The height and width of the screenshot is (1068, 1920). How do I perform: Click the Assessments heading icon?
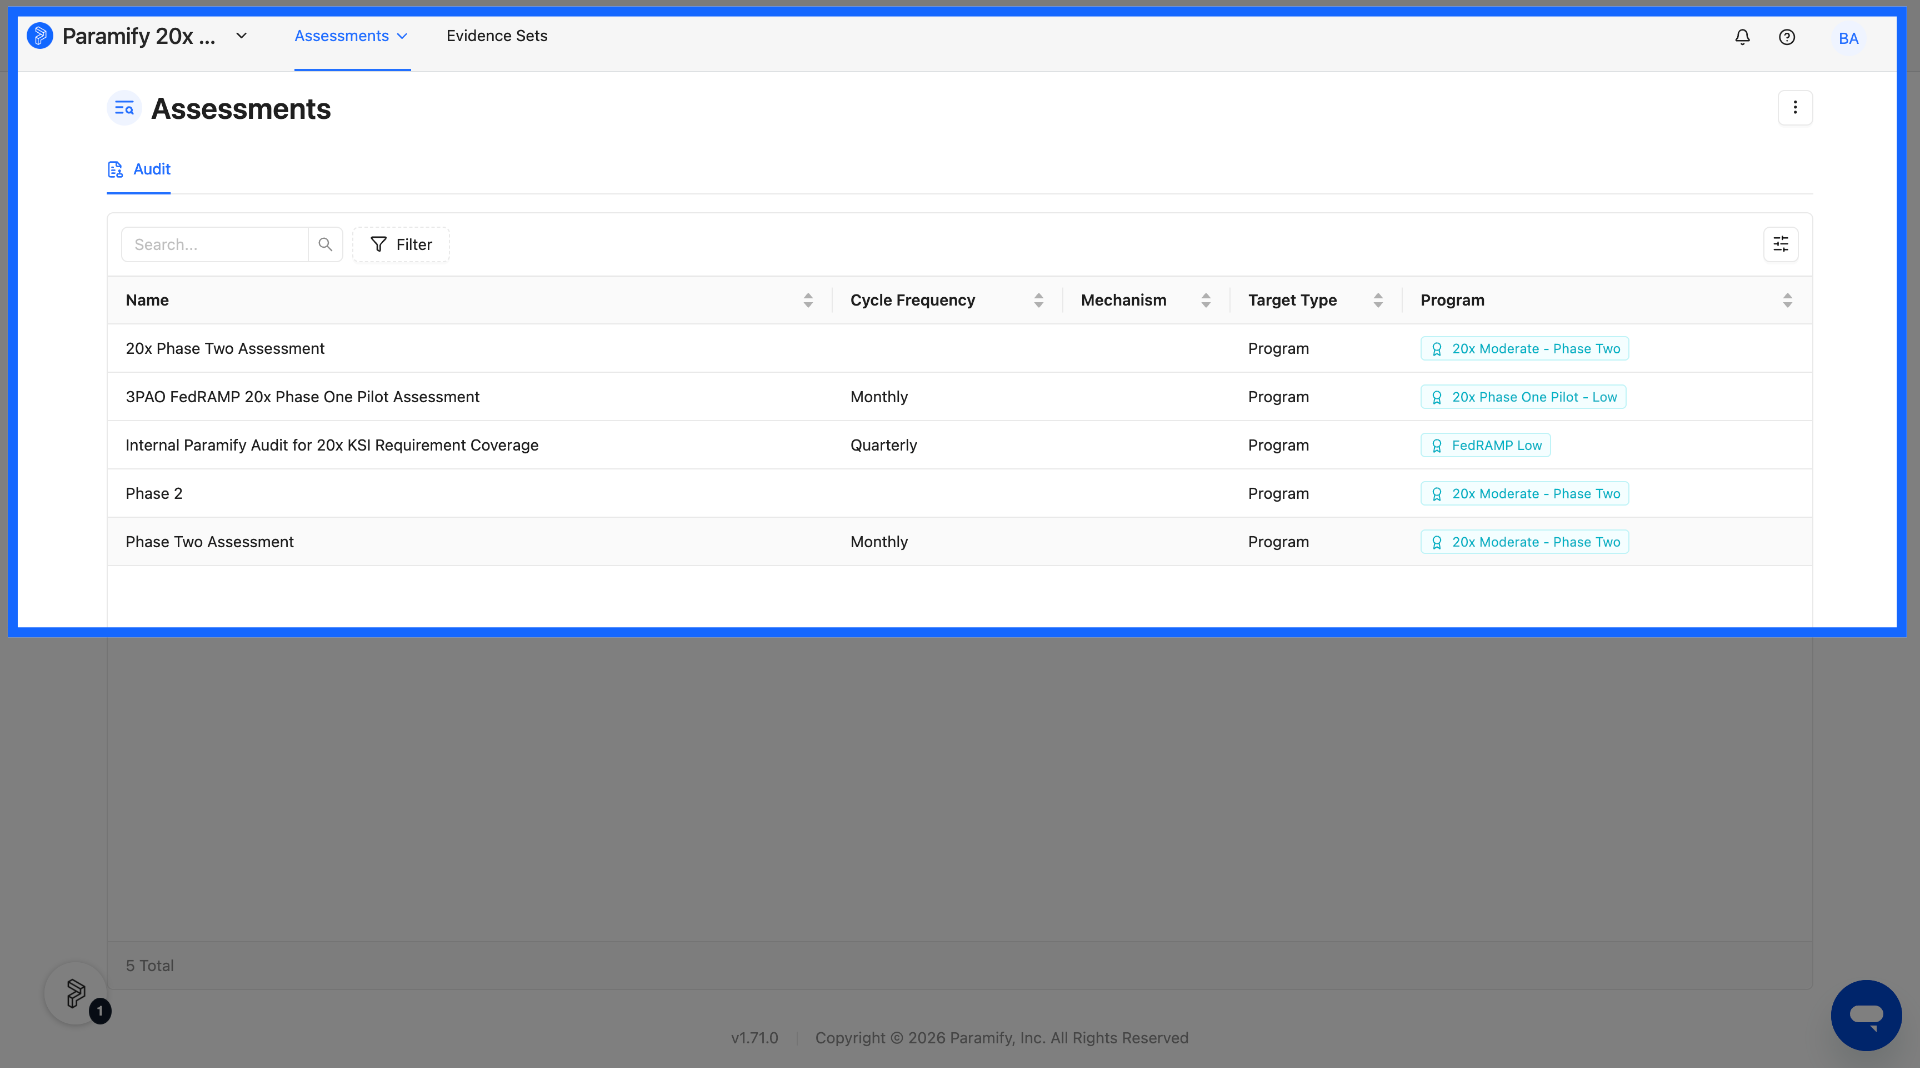[124, 108]
